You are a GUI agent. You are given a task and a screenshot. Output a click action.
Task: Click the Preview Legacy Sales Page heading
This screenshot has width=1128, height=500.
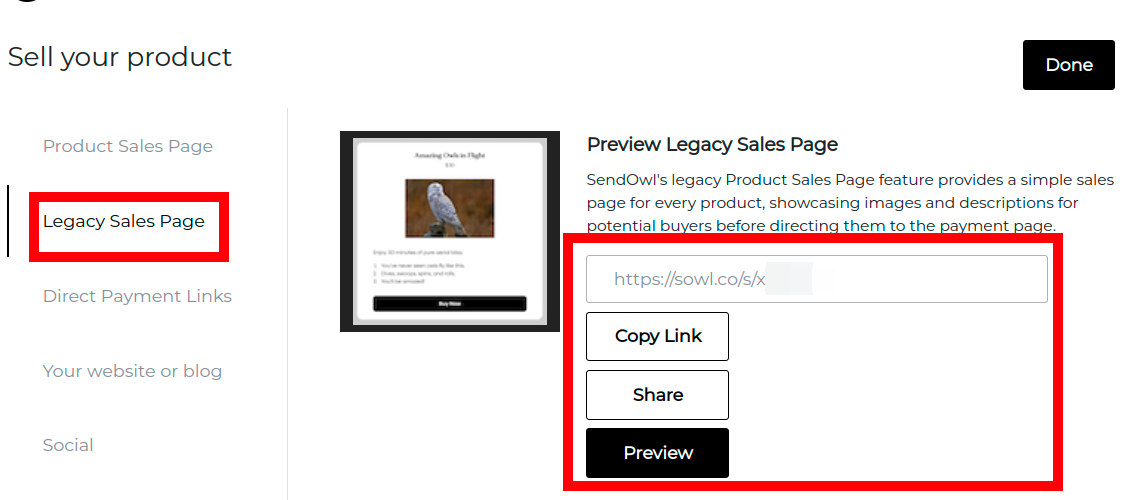[x=712, y=144]
